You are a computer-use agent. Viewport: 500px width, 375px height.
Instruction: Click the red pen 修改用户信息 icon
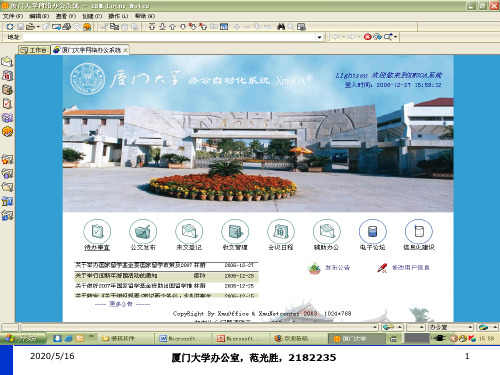coord(382,268)
